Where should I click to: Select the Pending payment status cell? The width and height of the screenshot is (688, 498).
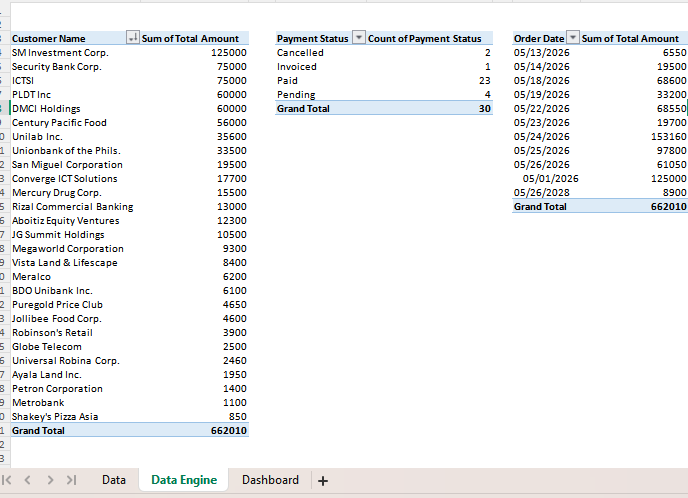320,95
